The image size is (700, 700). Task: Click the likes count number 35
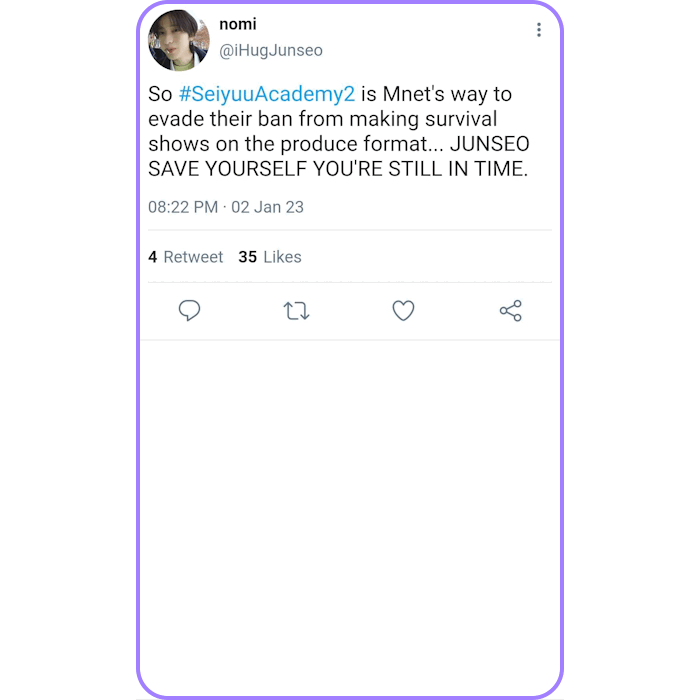[x=247, y=257]
